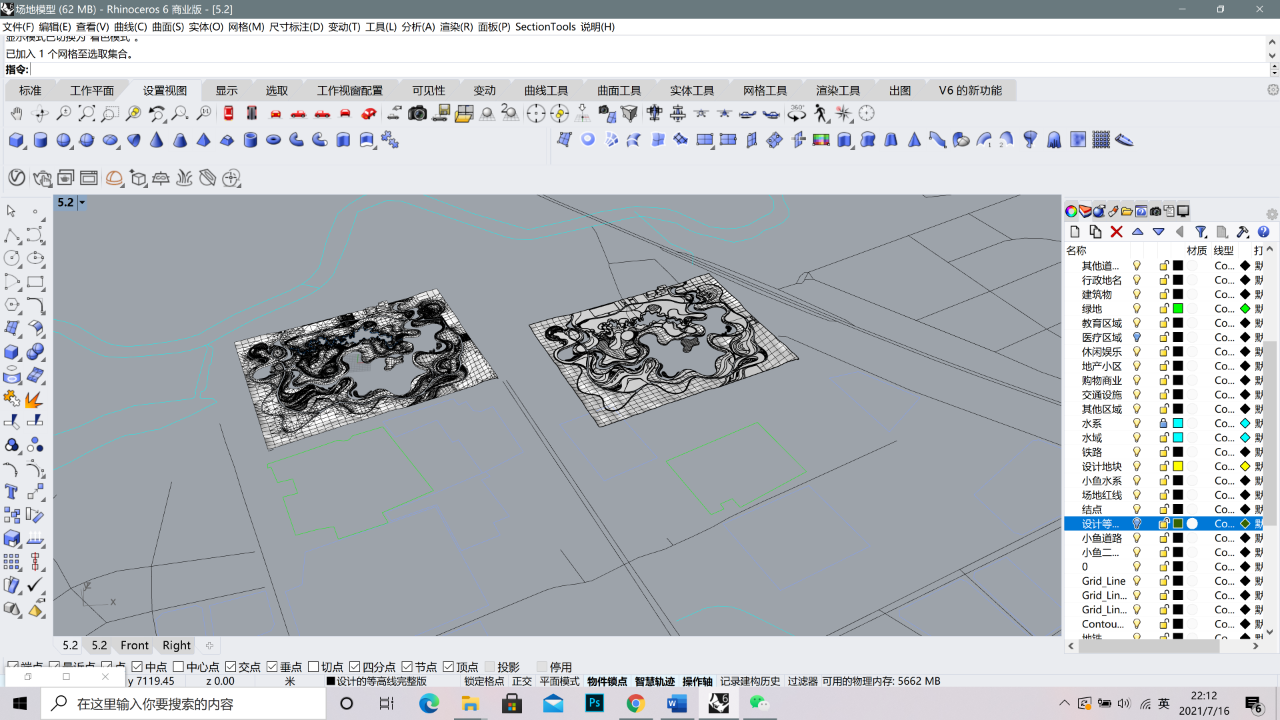Image resolution: width=1280 pixels, height=720 pixels.
Task: Open the 曲面(S) menu
Action: (167, 27)
